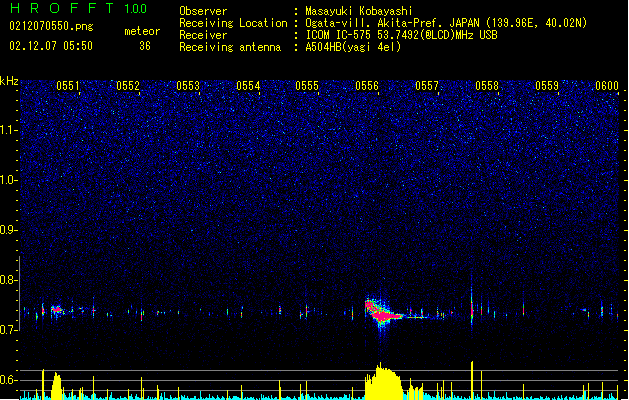Viewport: 629px width, 400px height.
Task: Click the 0.6 frequency axis label
Action: [x=9, y=380]
